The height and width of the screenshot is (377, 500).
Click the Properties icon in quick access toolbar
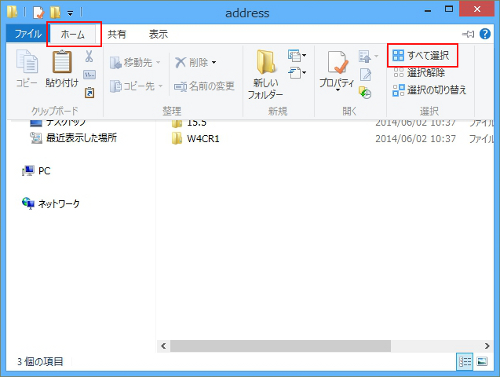click(x=39, y=13)
